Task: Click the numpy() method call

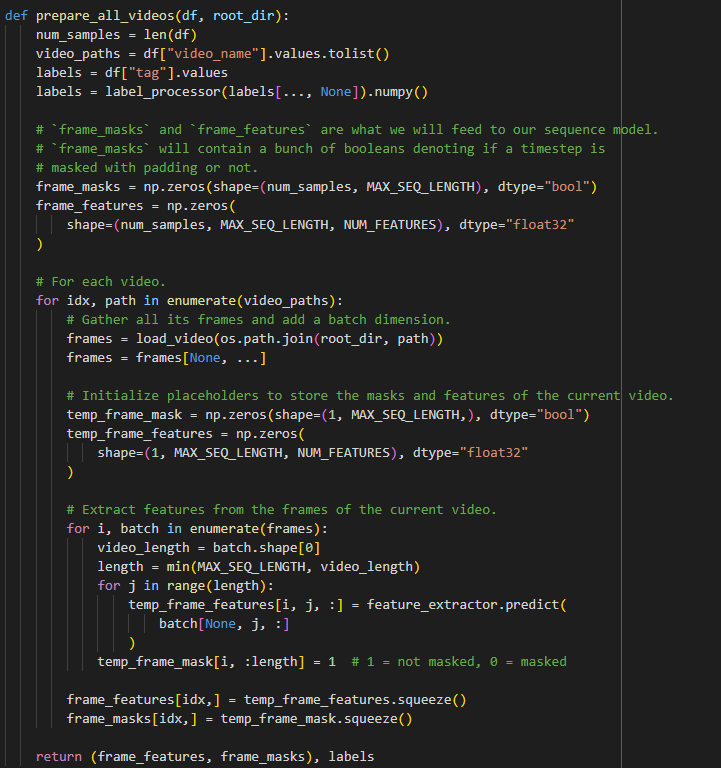Action: pyautogui.click(x=397, y=92)
